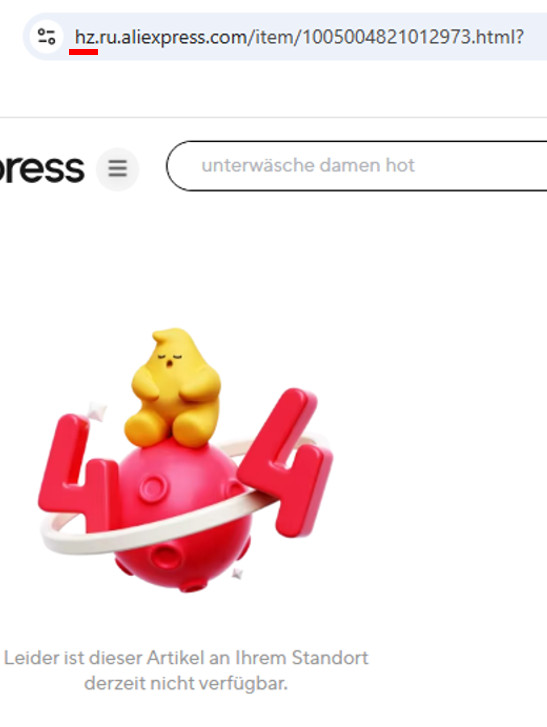Viewport: 547px width, 727px height.
Task: Click the AliExpress logo
Action: pyautogui.click(x=42, y=168)
